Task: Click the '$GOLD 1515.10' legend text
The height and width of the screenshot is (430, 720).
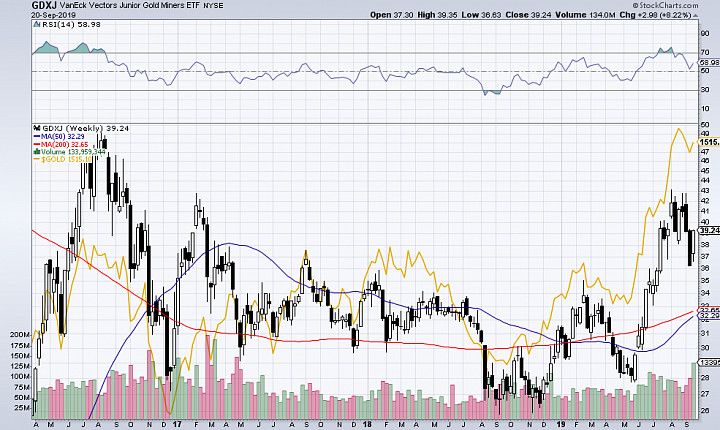Action: click(67, 159)
